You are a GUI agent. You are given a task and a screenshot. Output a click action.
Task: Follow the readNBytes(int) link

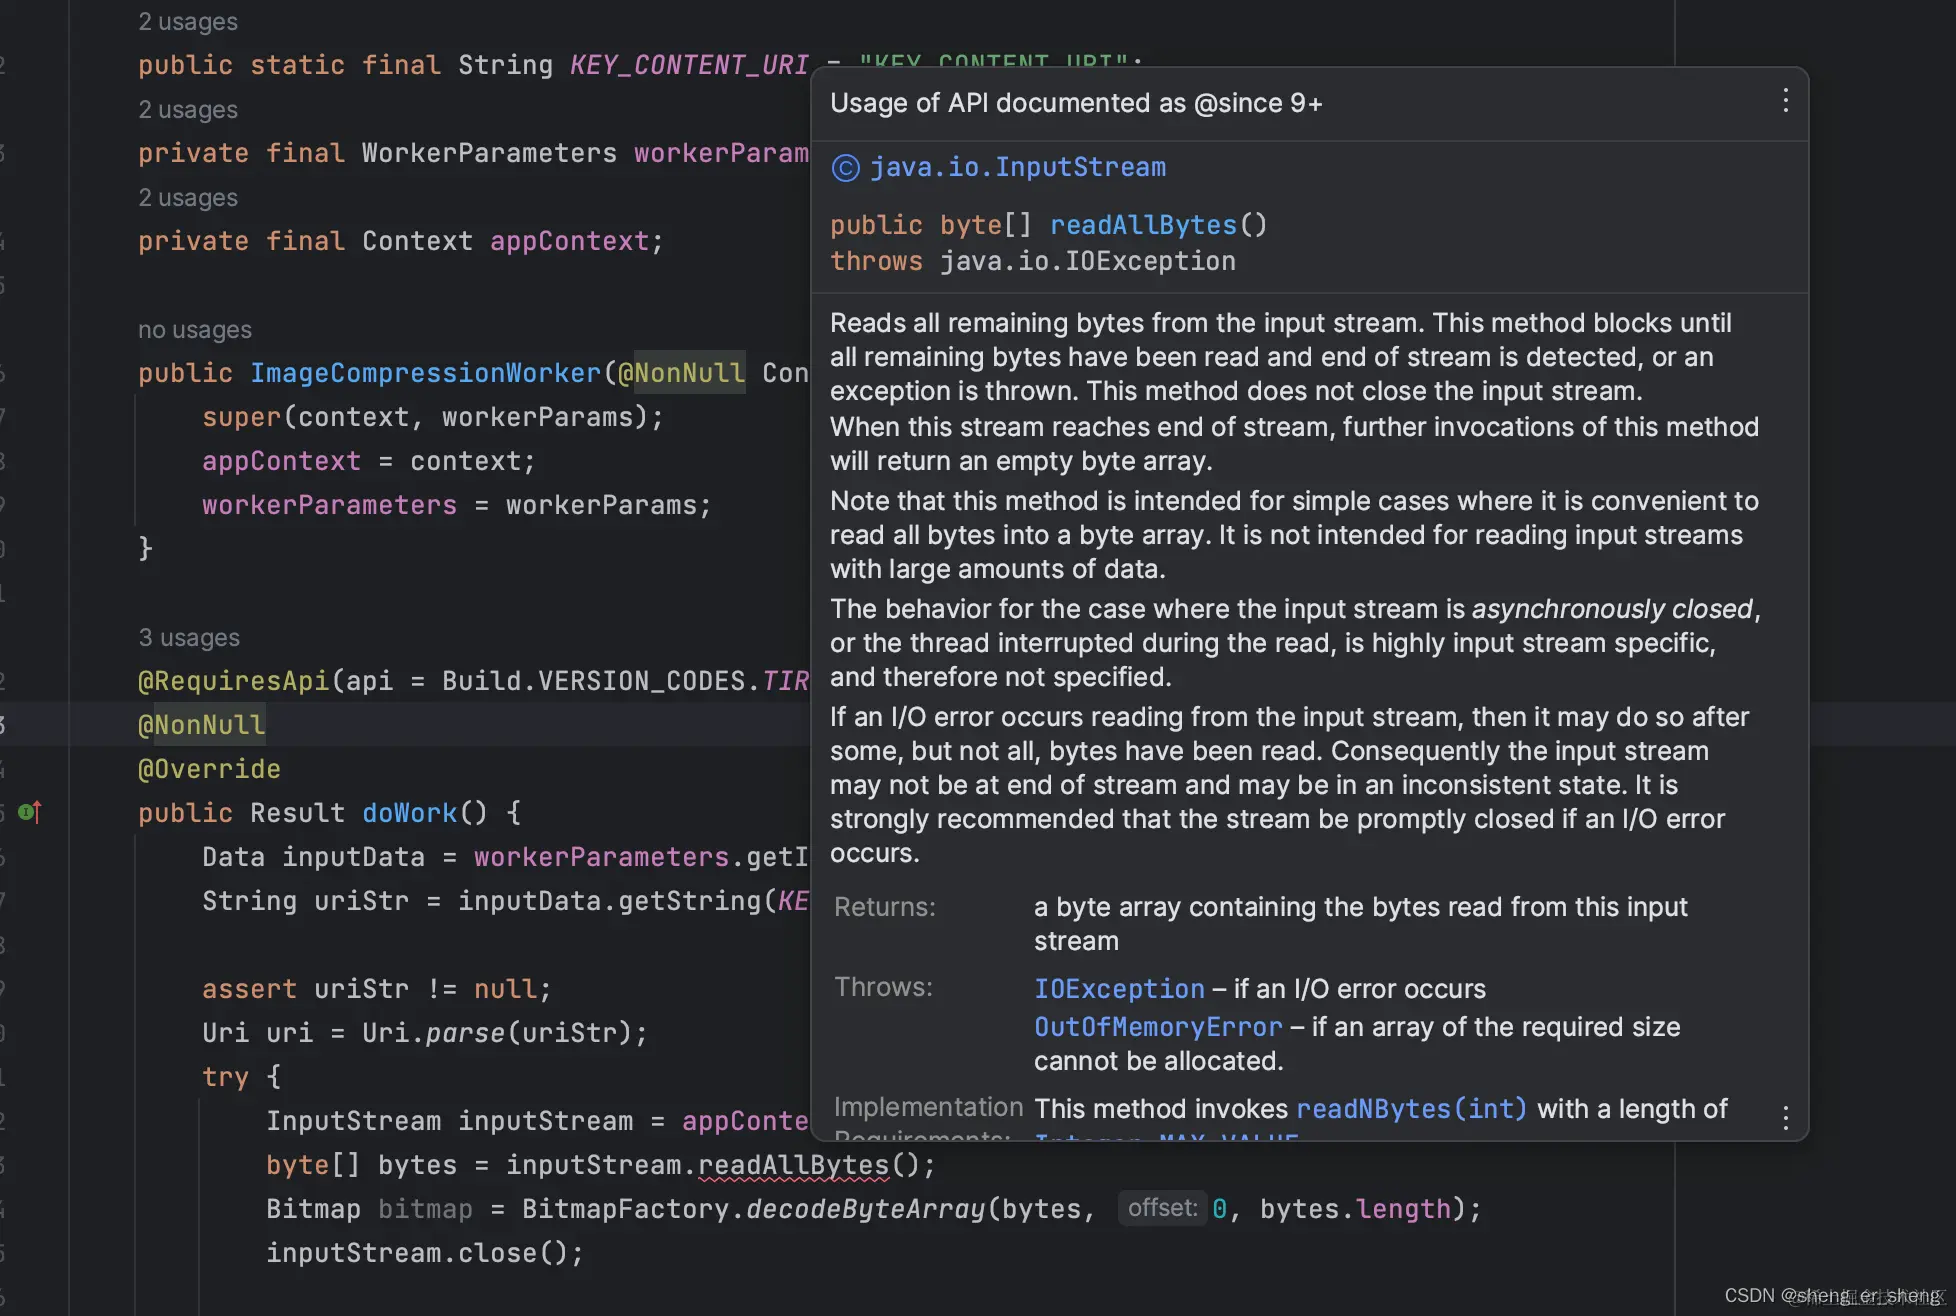coord(1411,1109)
